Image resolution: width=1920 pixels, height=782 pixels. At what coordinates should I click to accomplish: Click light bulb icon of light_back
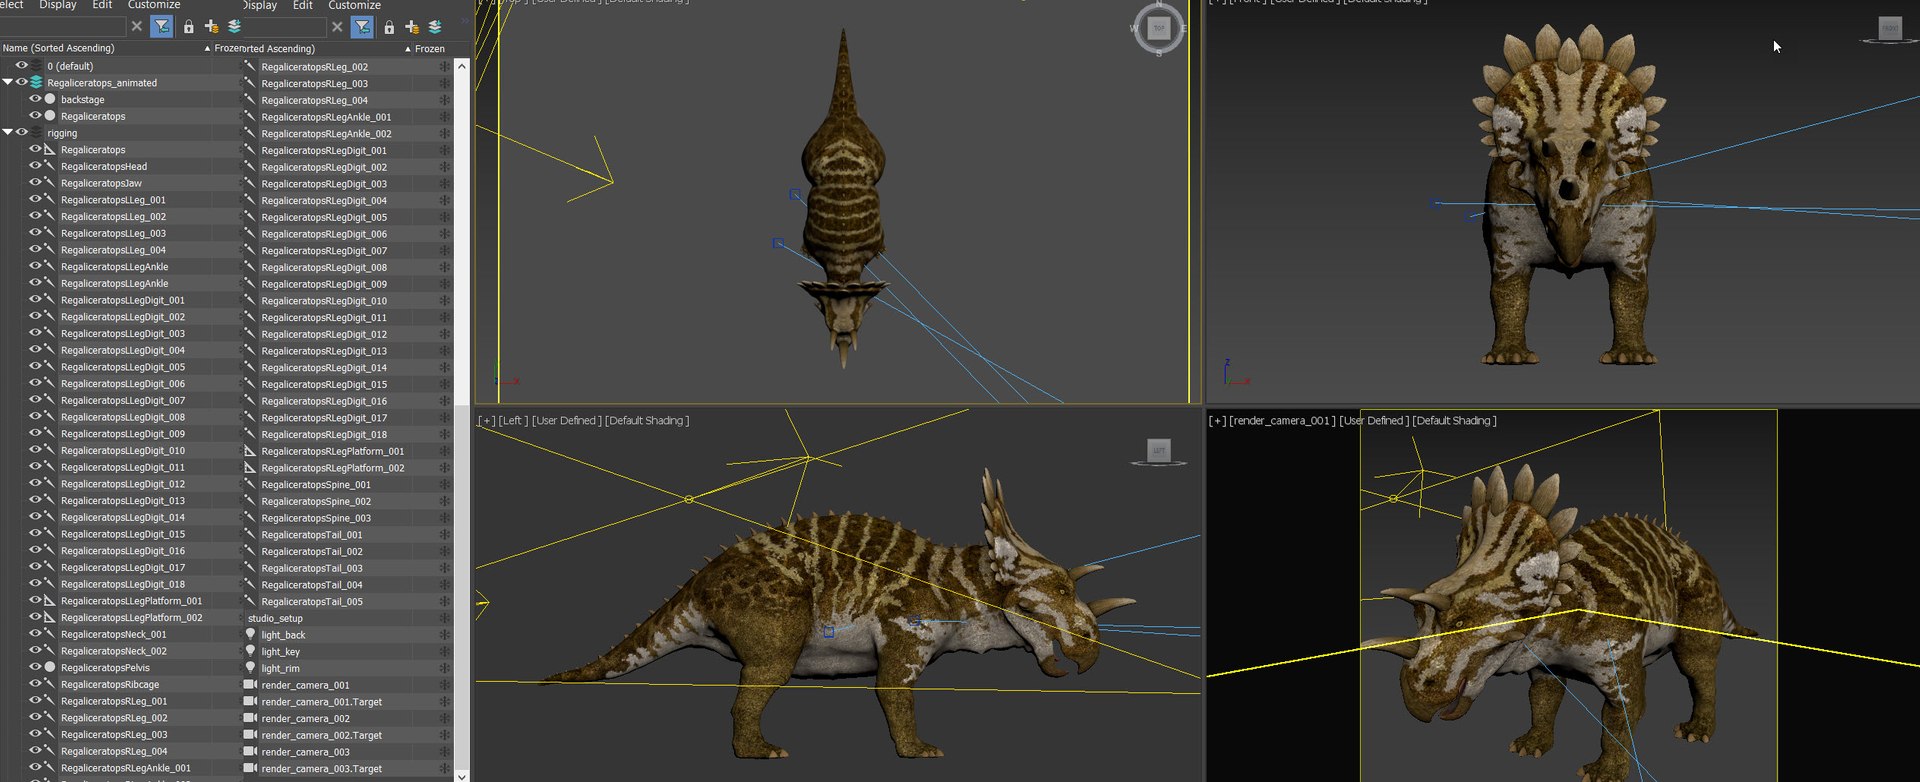pyautogui.click(x=251, y=634)
